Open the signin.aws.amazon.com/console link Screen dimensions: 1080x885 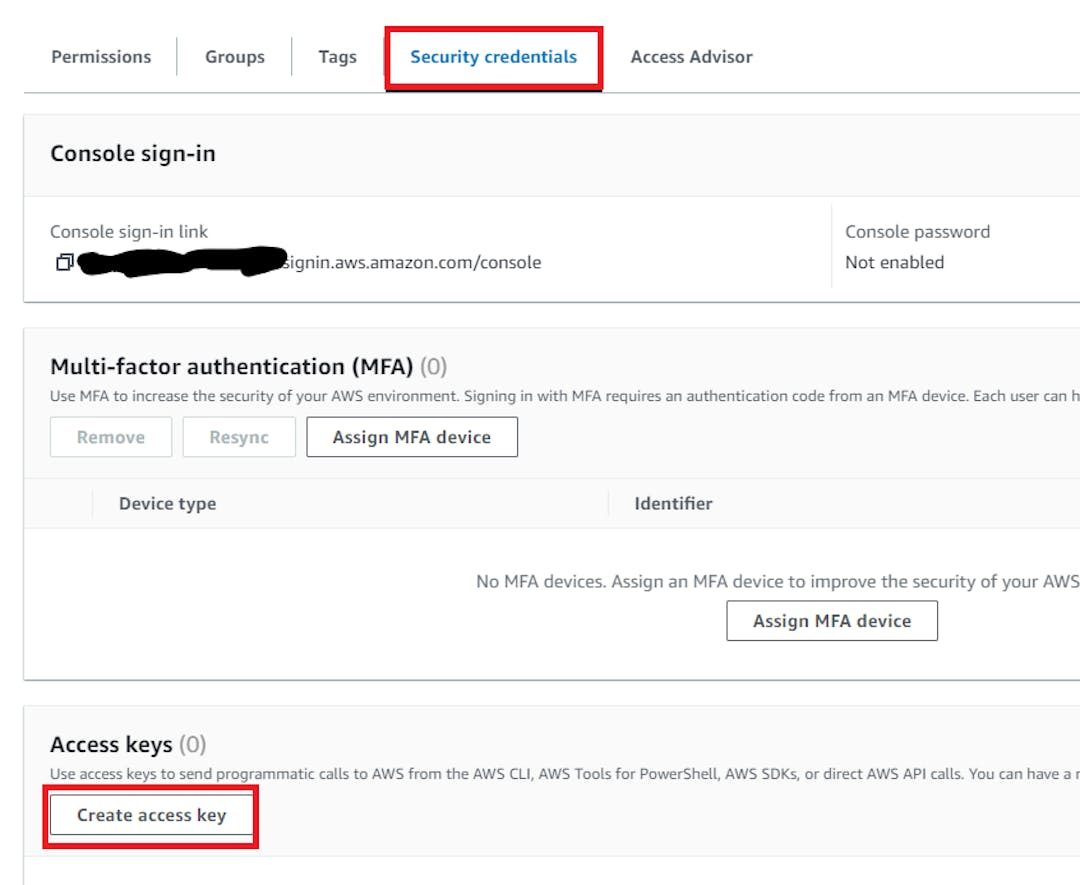[412, 263]
